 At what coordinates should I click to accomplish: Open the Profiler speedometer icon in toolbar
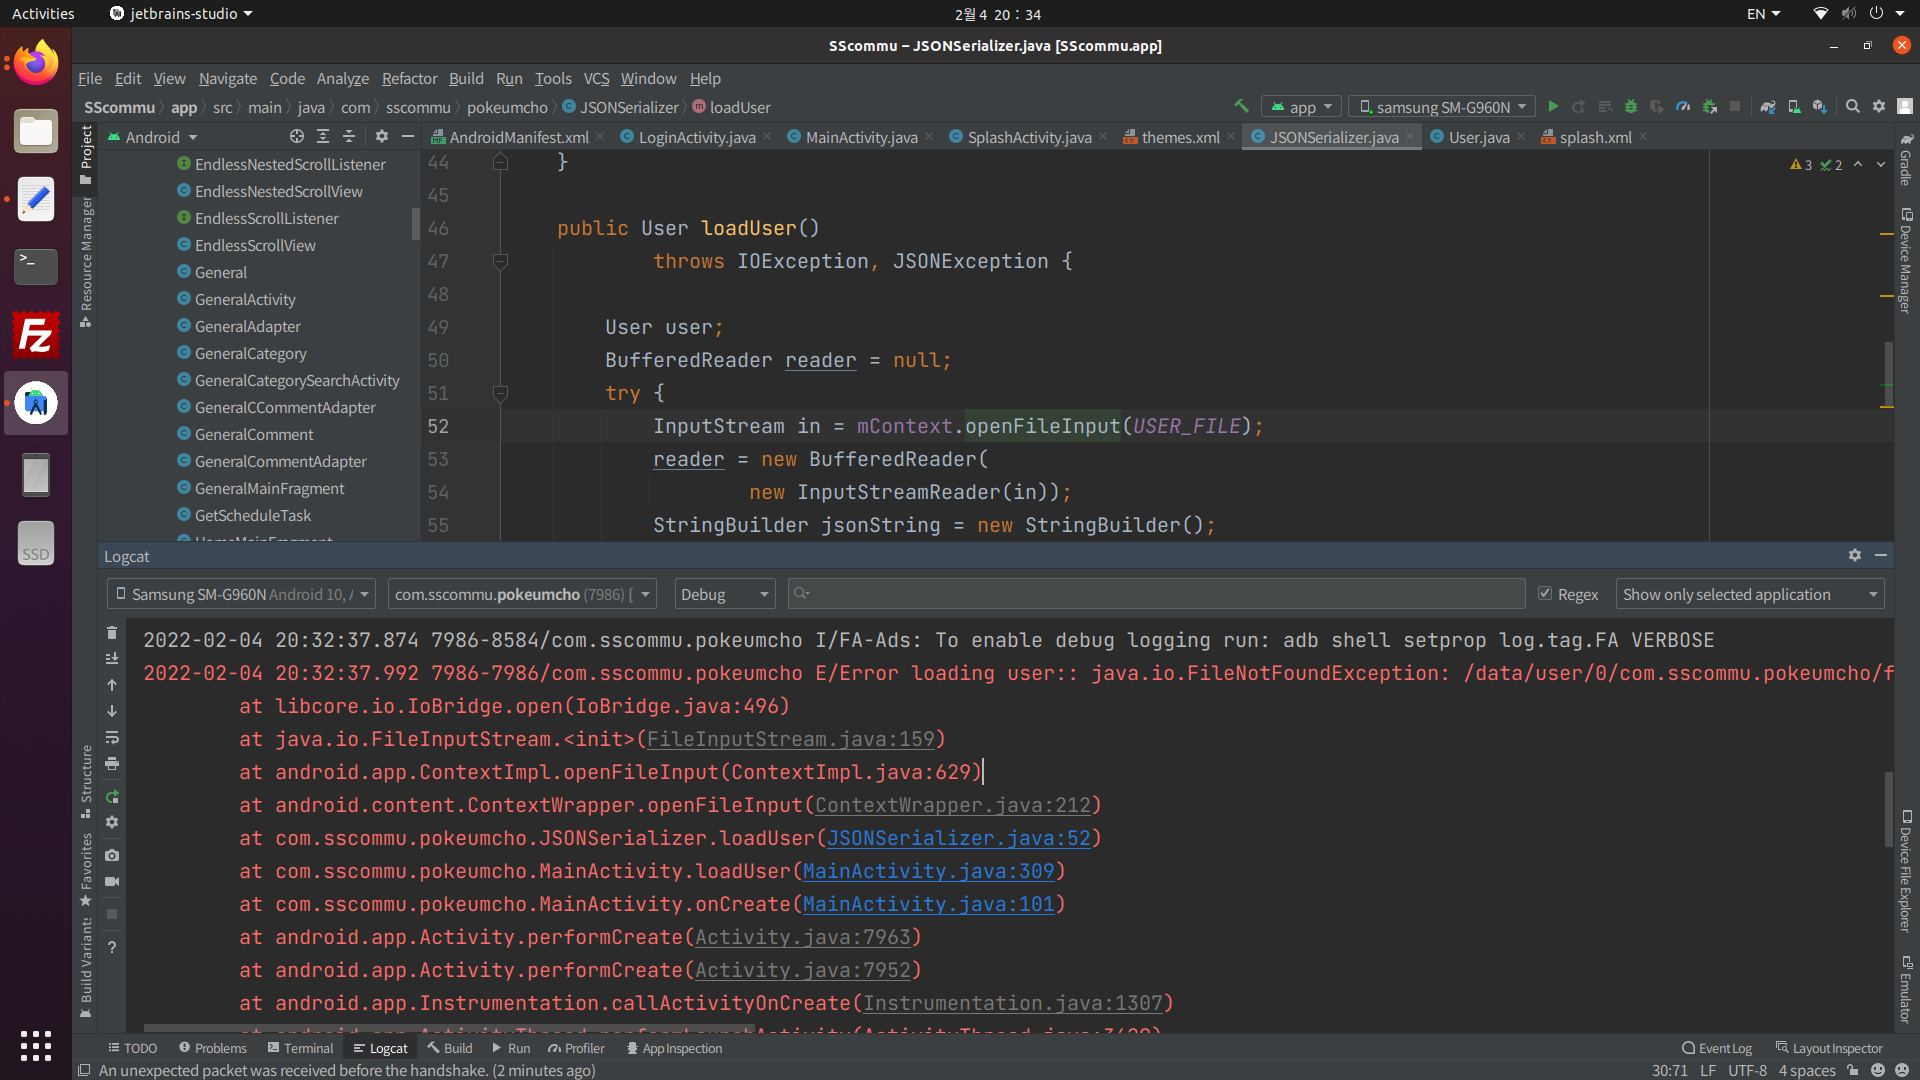[x=1683, y=107]
